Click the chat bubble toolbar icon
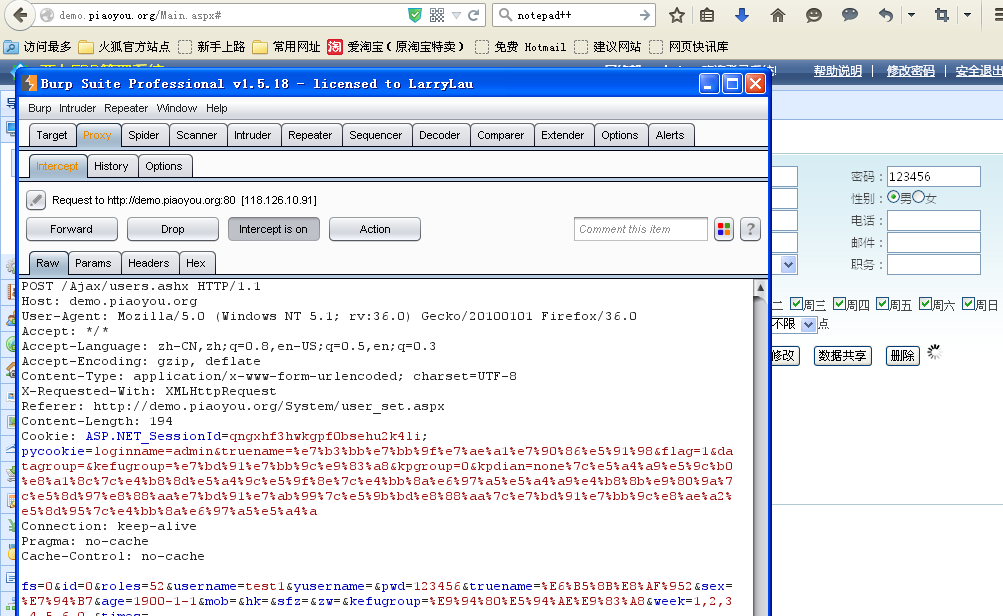Screen dimensions: 1003x616 click(x=849, y=14)
